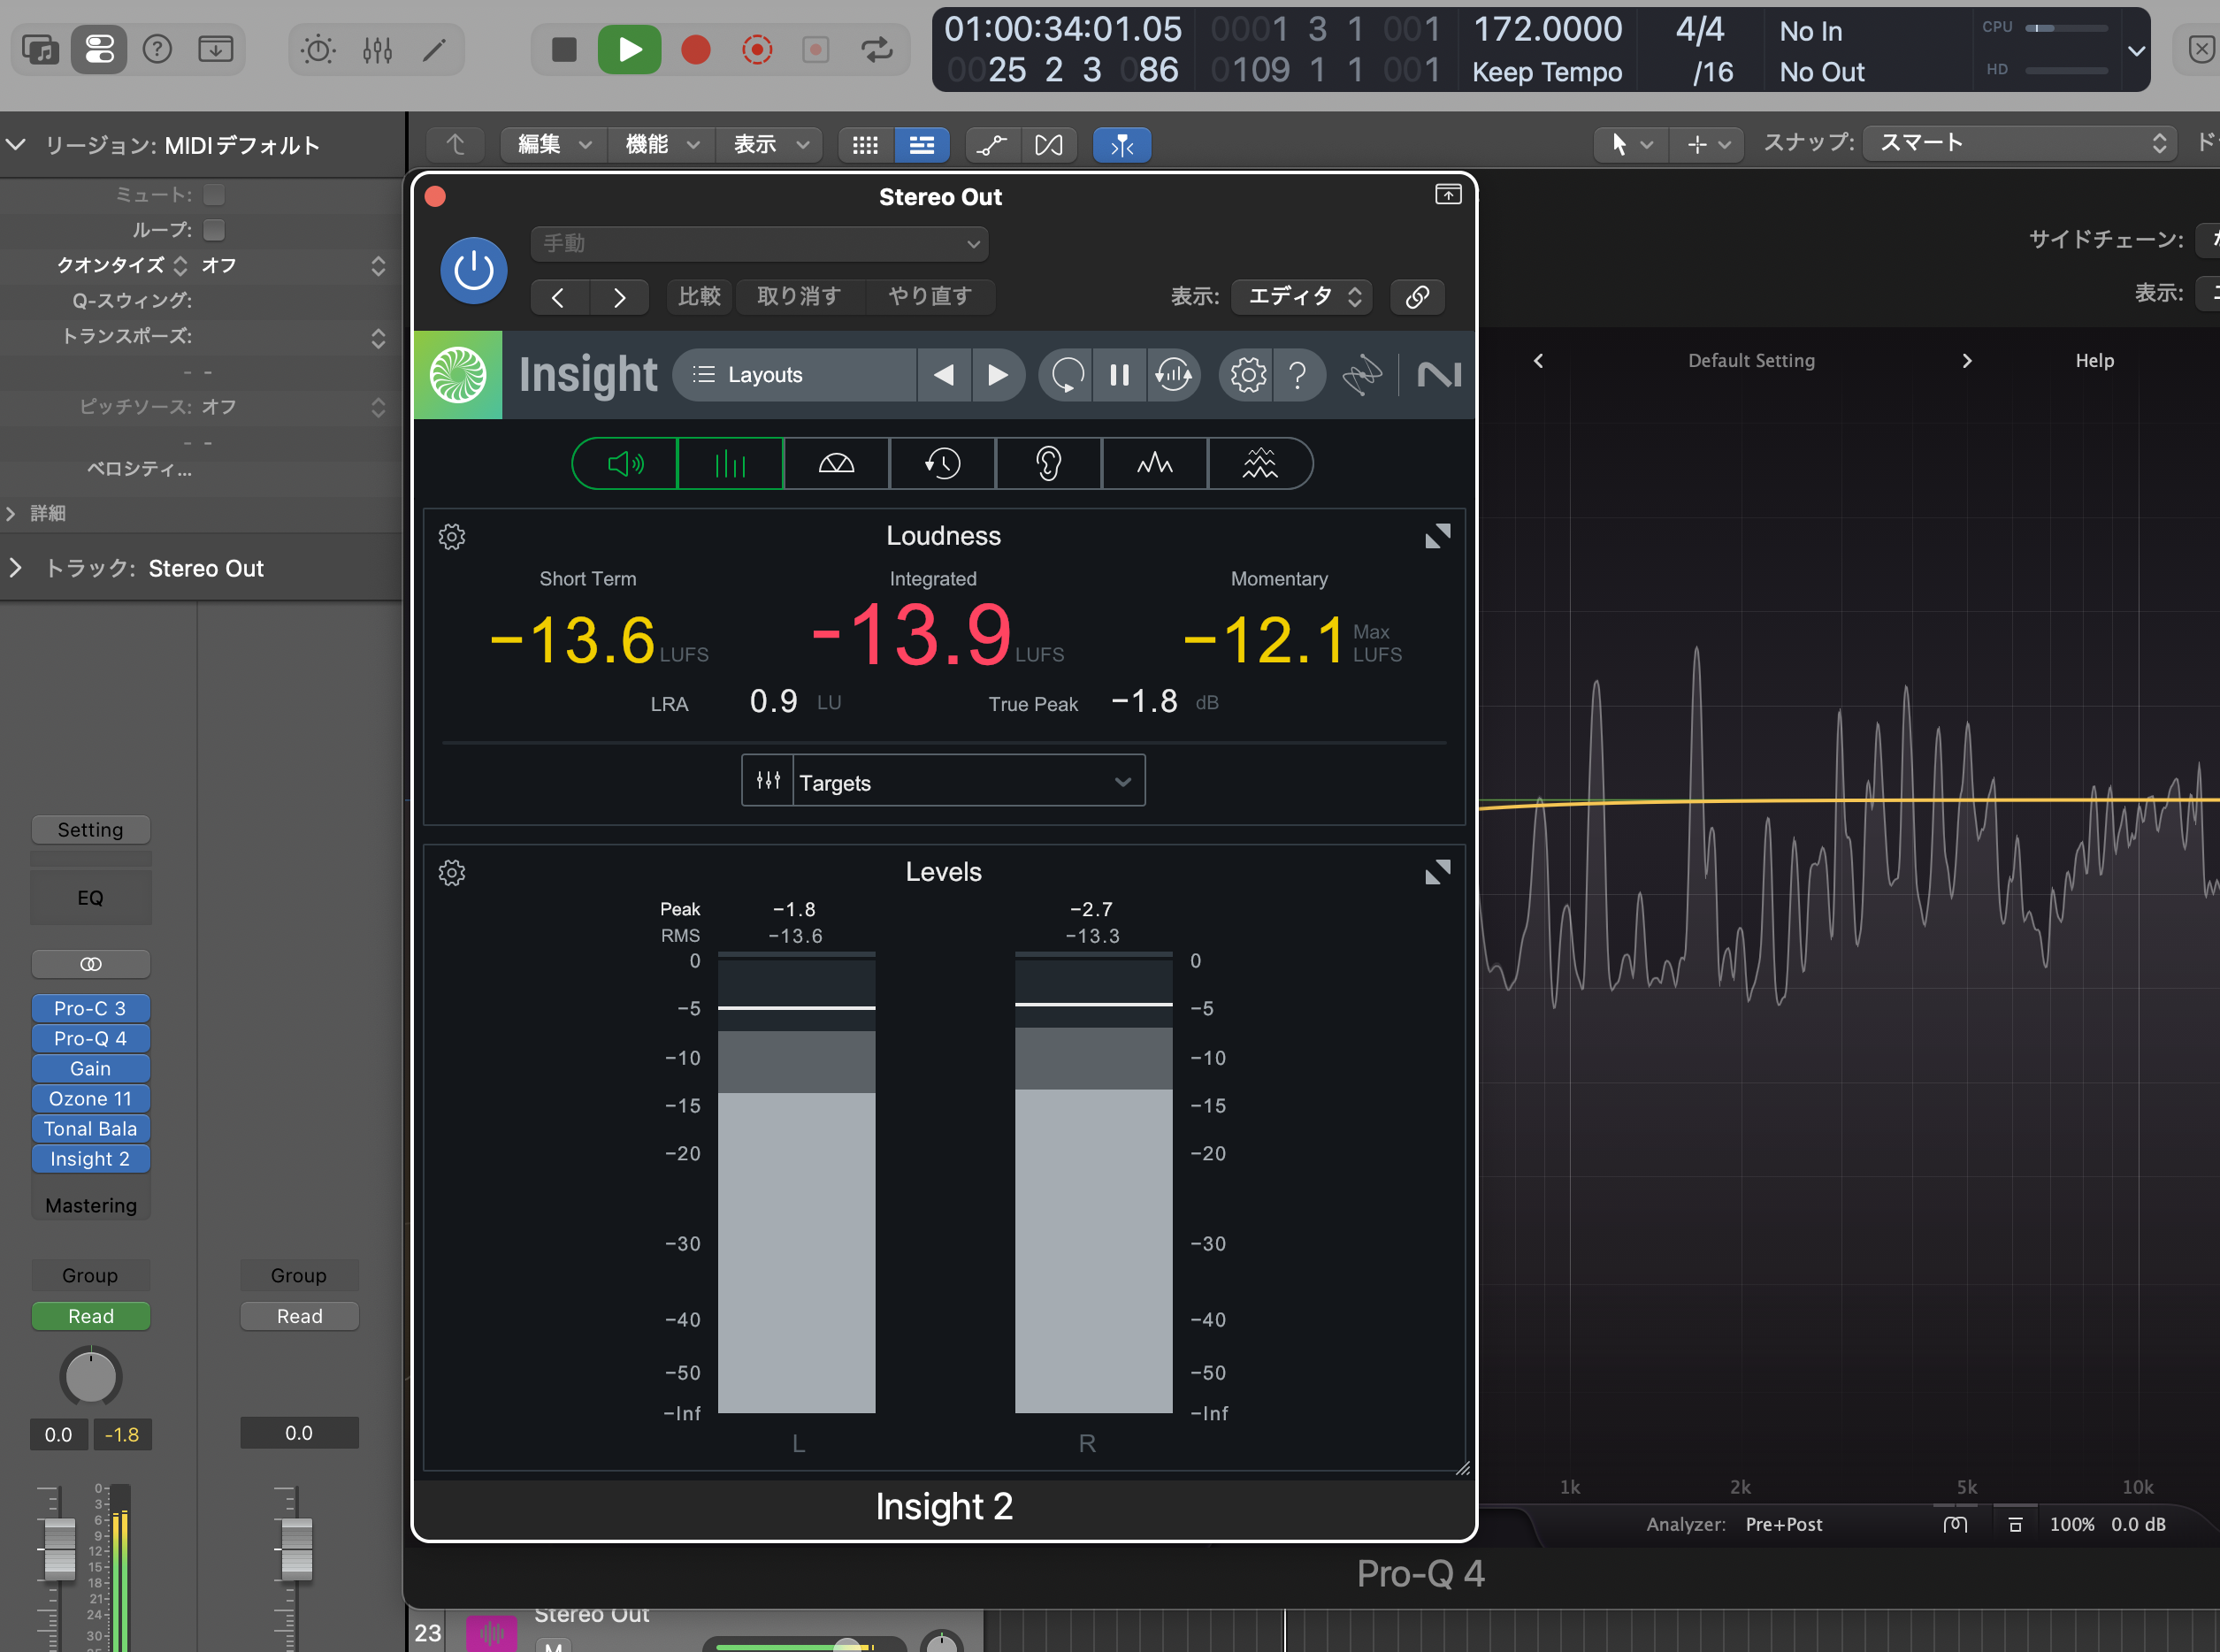This screenshot has width=2220, height=1652.
Task: Expand the Loudness panel to full view
Action: (1437, 537)
